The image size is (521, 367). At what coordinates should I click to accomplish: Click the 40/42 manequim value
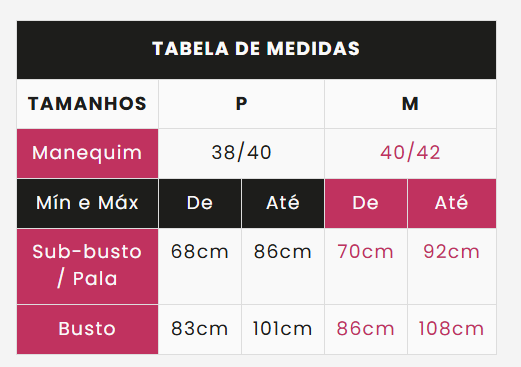410,153
